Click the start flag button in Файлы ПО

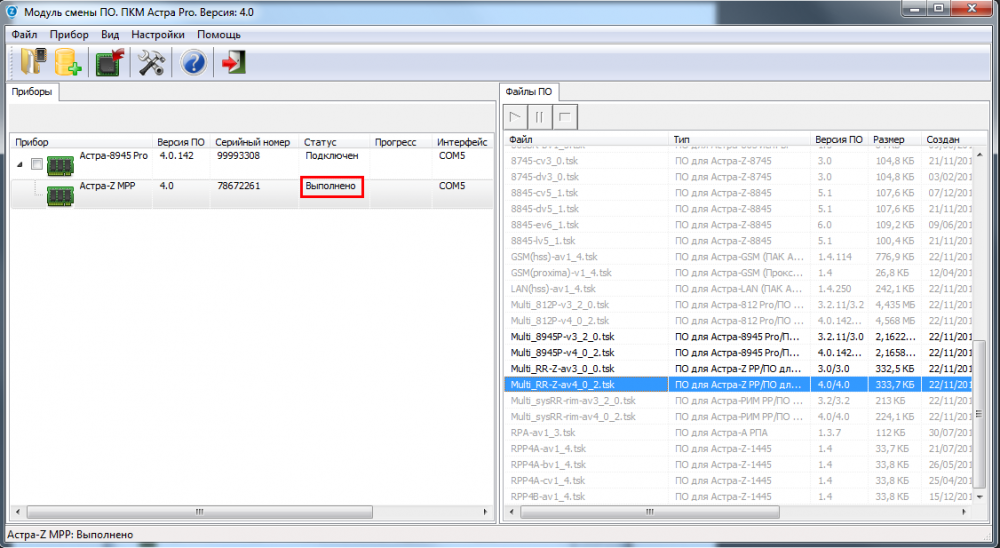[x=515, y=117]
